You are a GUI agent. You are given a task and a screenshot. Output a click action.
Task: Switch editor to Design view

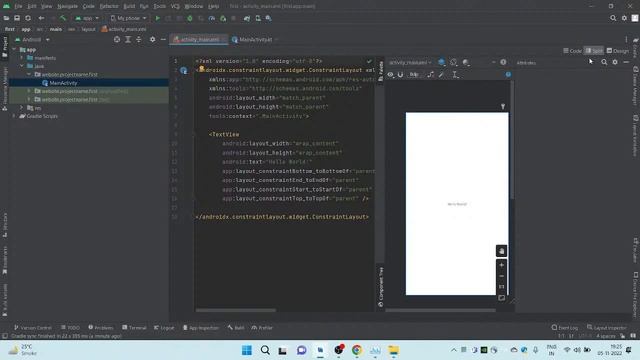click(x=618, y=51)
